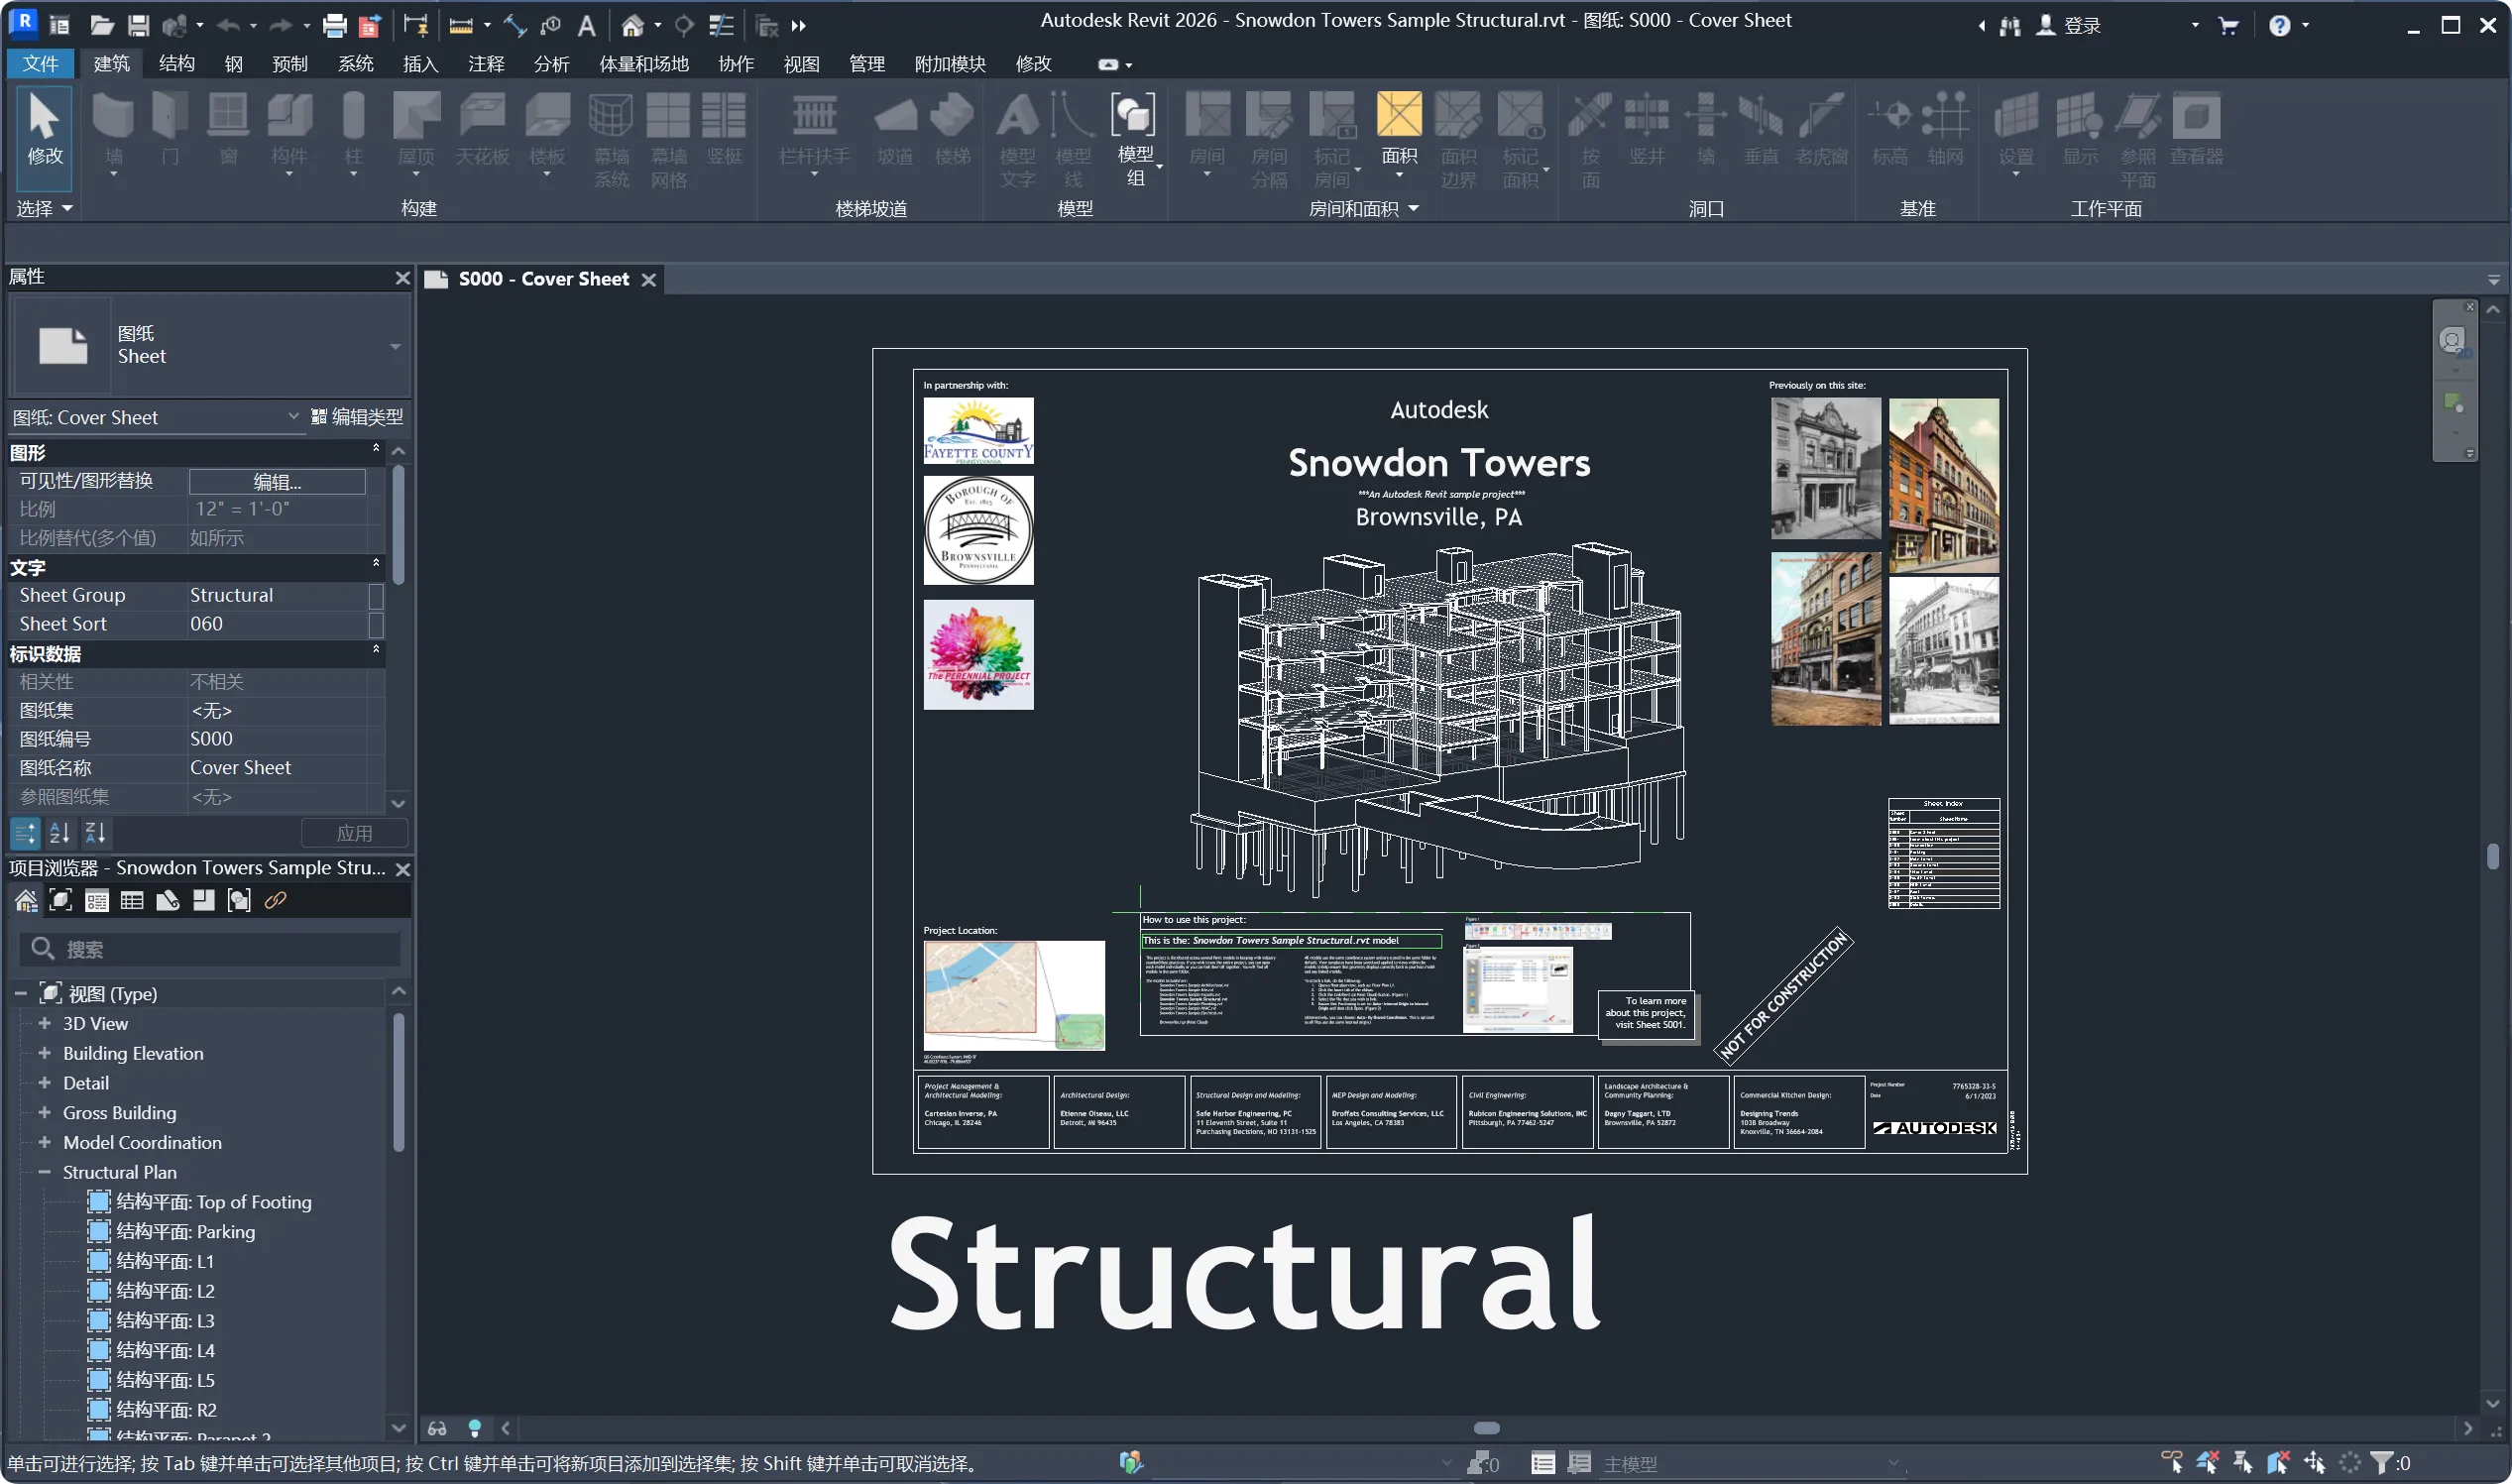The width and height of the screenshot is (2512, 1484).
Task: Click the Print icon in quick access toolbar
Action: point(334,25)
